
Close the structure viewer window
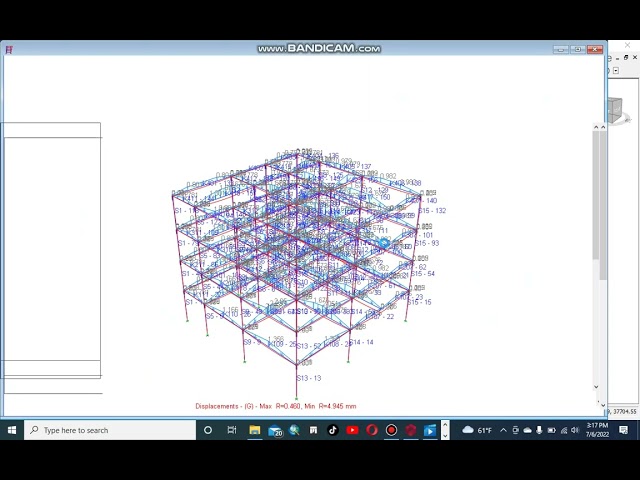595,49
